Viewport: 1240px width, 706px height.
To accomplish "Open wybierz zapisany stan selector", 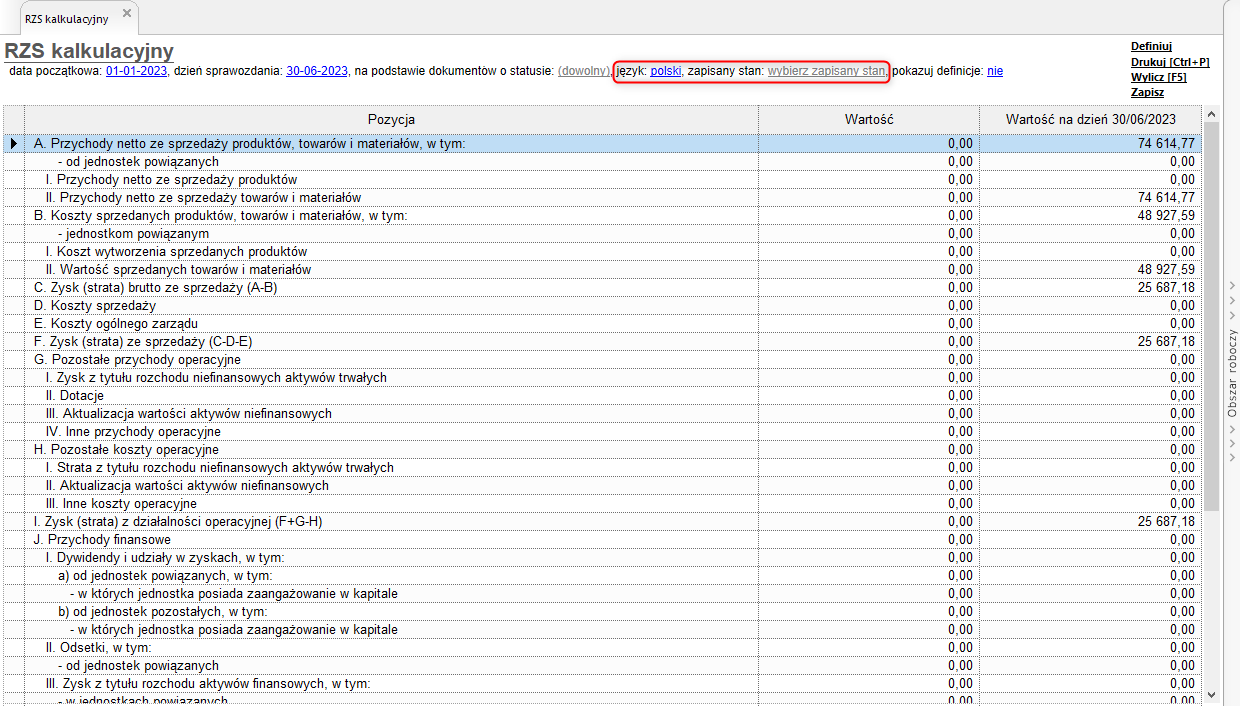I will coord(826,71).
